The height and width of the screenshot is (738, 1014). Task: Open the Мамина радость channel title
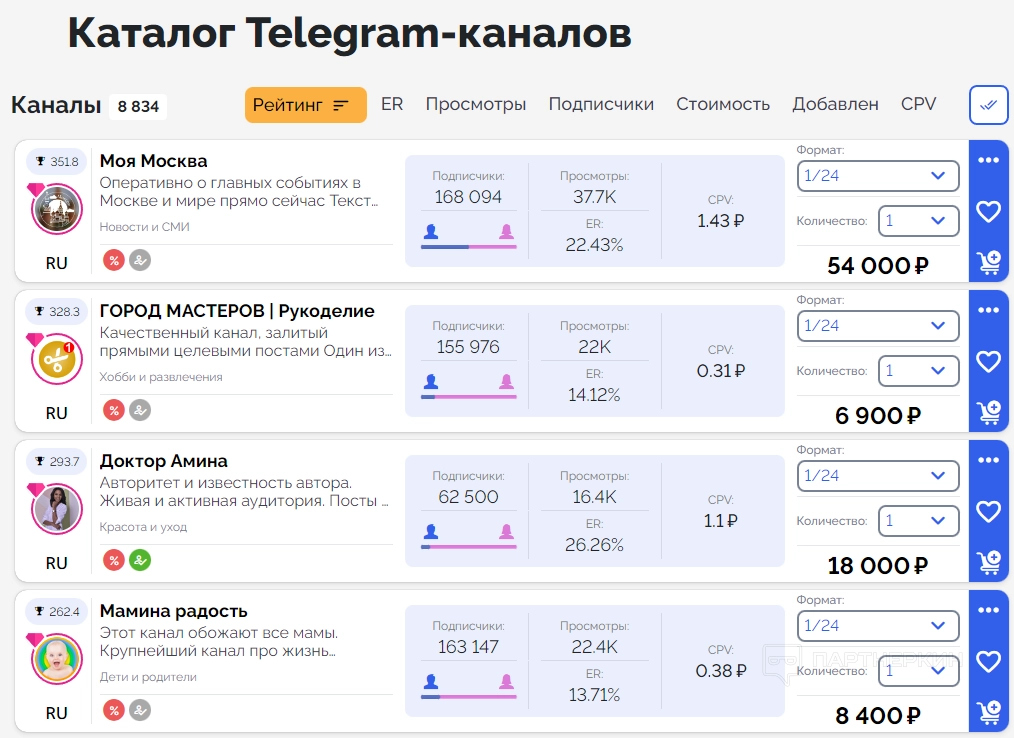(174, 611)
